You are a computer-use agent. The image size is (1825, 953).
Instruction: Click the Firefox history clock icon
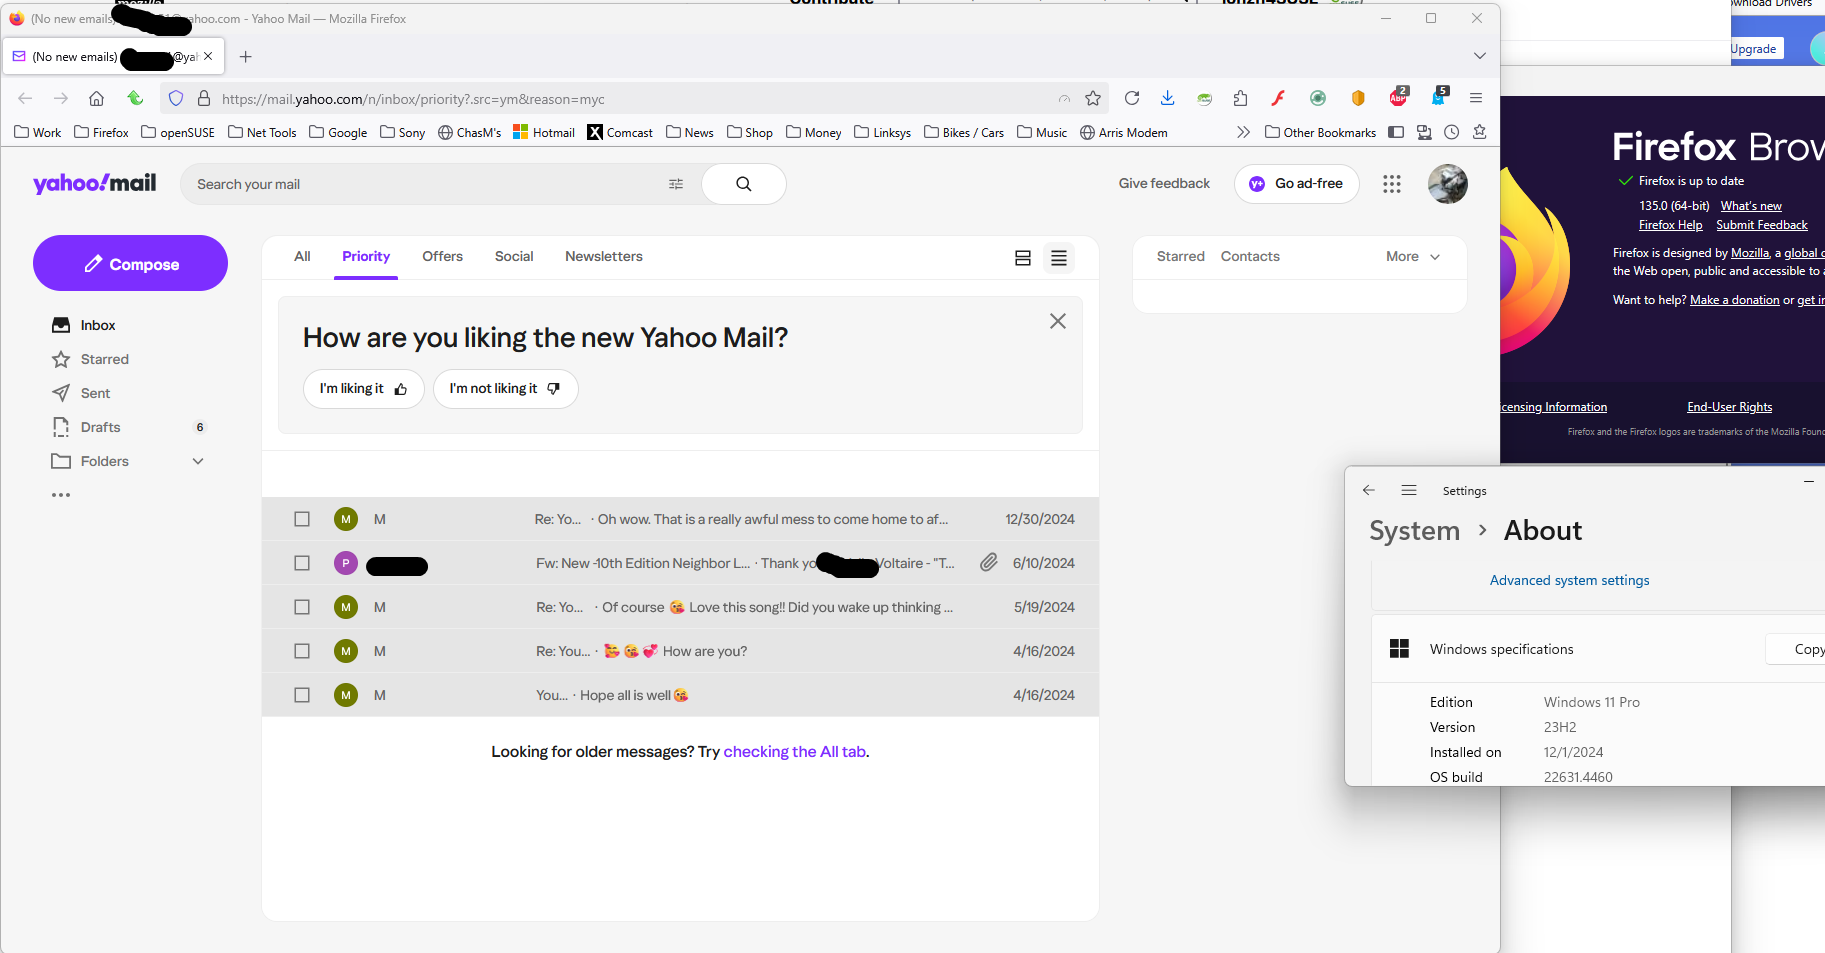(1452, 132)
